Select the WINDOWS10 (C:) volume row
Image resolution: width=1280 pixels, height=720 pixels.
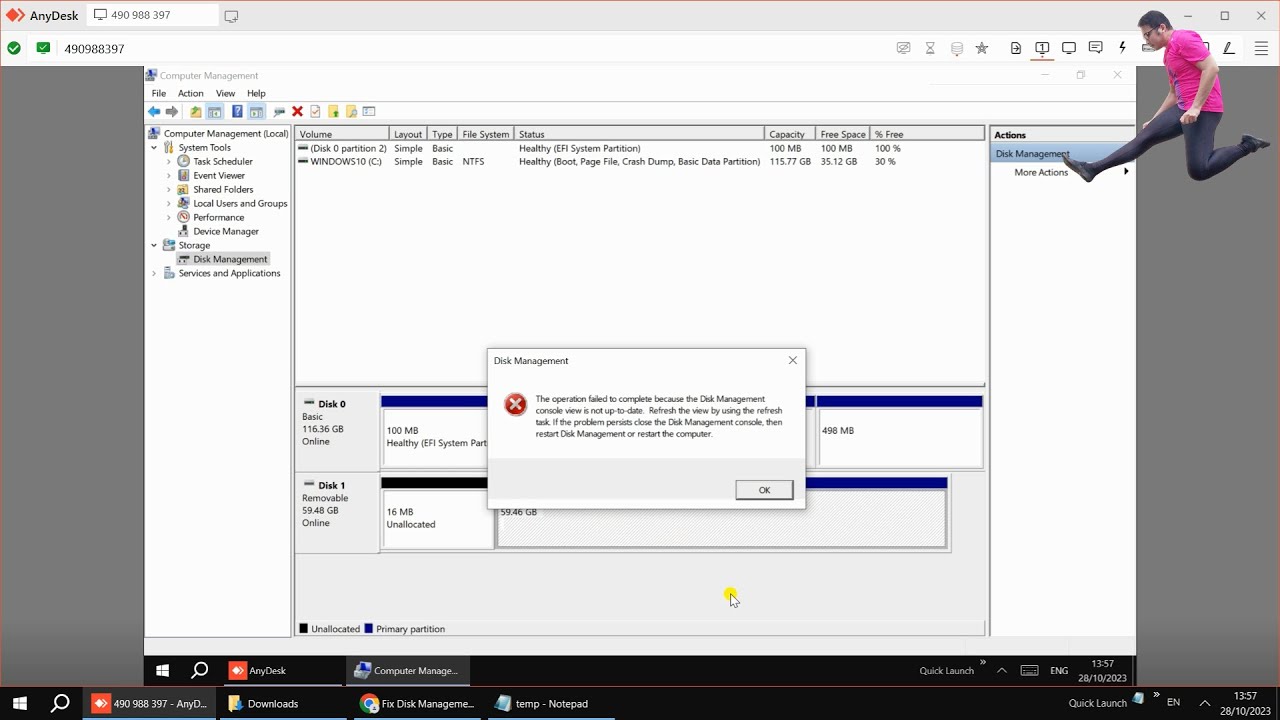[x=640, y=161]
